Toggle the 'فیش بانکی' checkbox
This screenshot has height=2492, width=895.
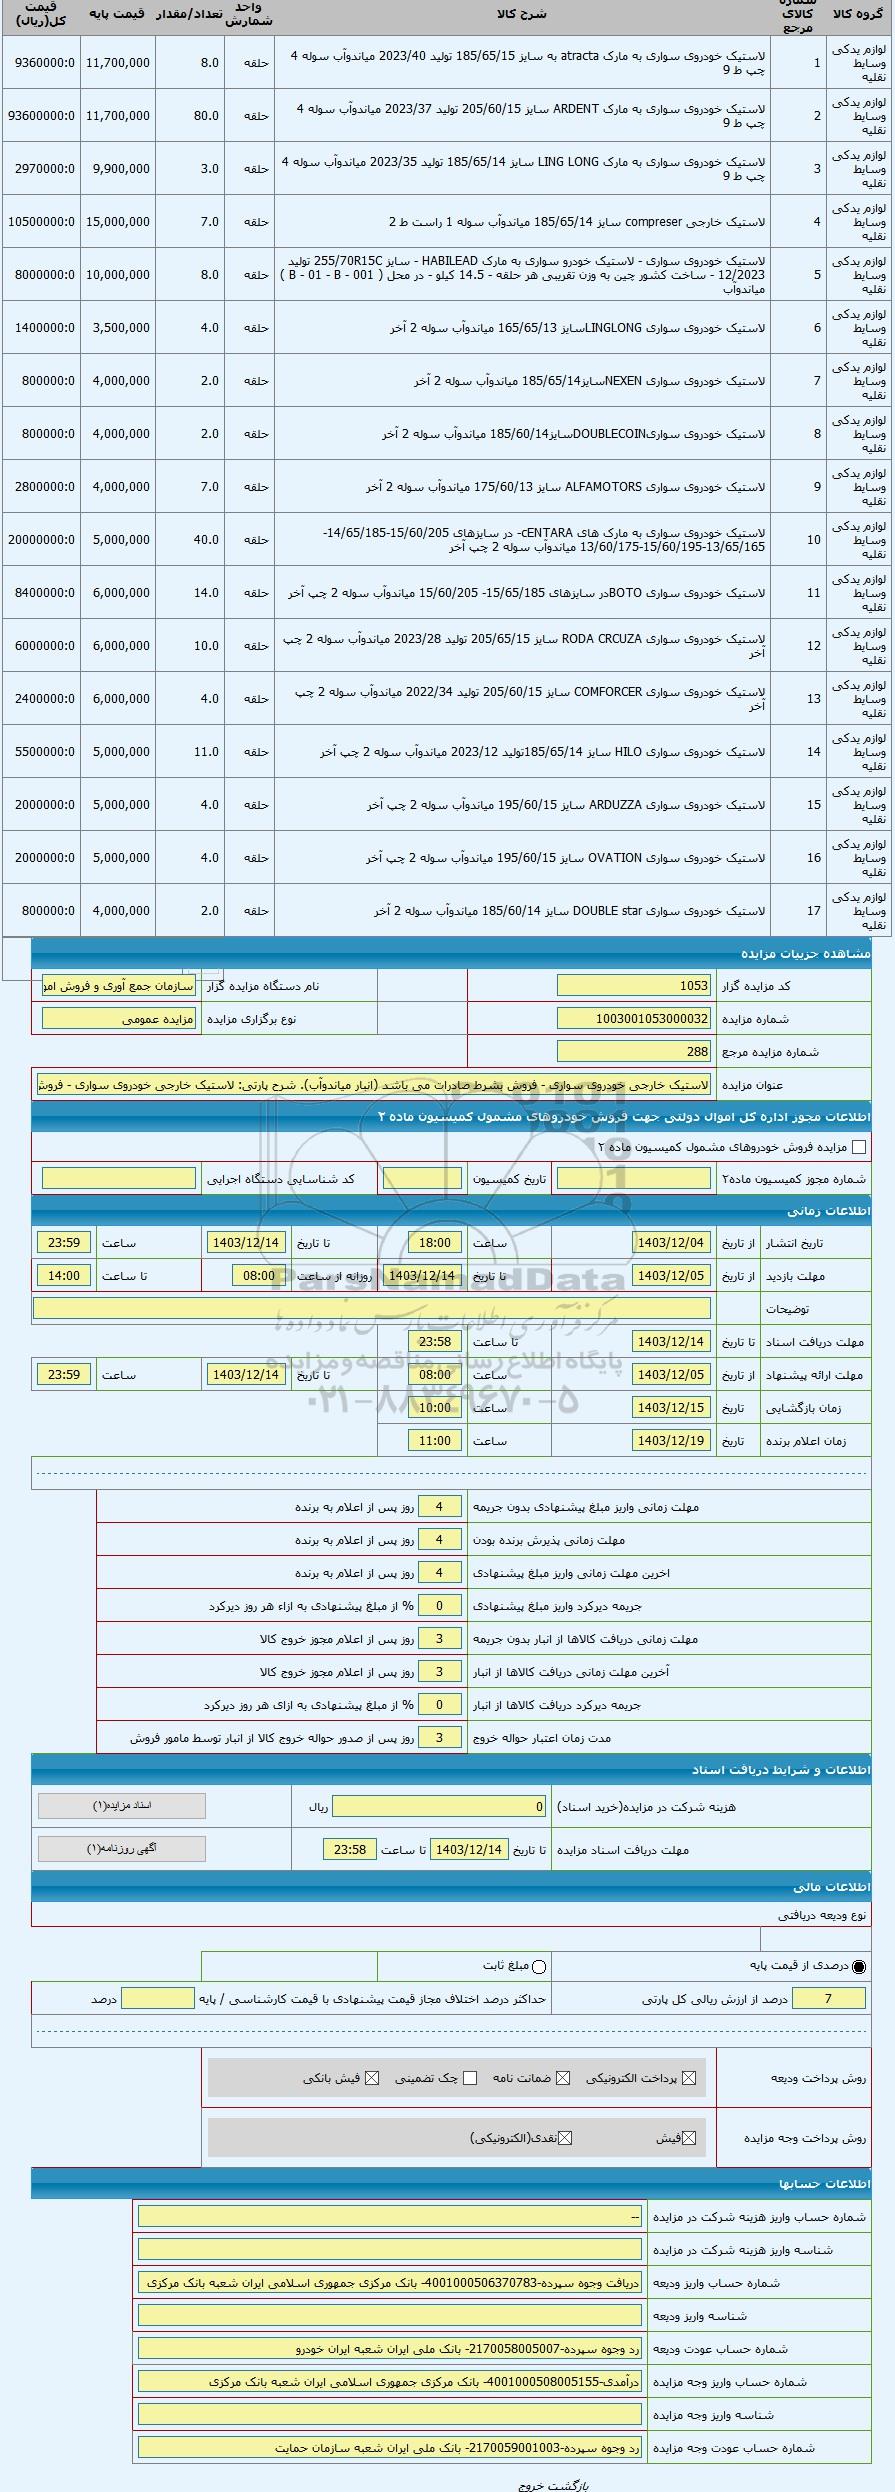(x=372, y=2077)
